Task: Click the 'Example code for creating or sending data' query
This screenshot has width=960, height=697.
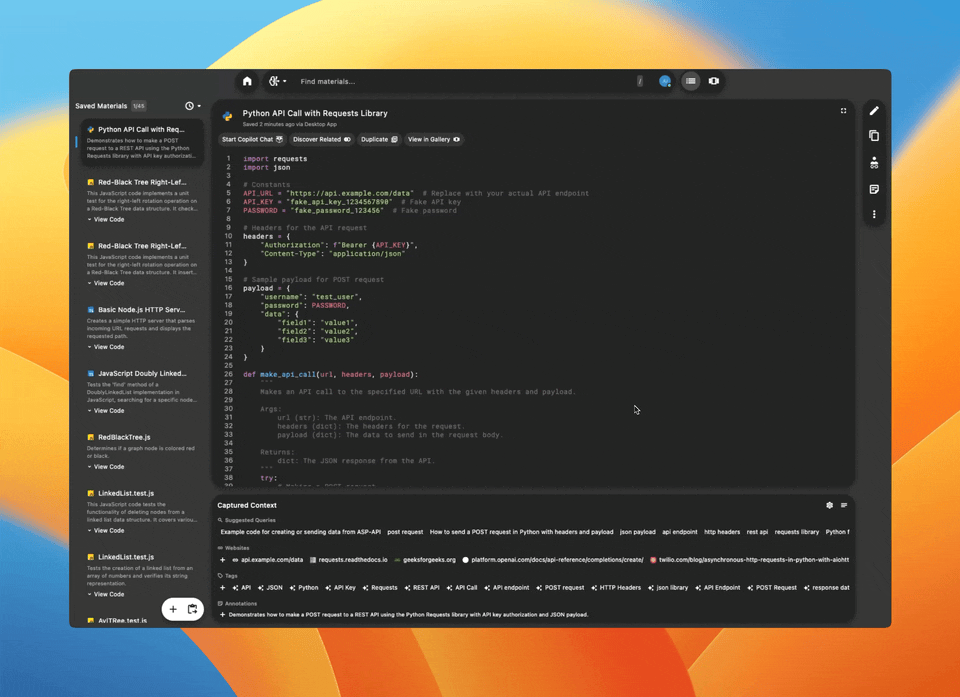Action: (301, 532)
